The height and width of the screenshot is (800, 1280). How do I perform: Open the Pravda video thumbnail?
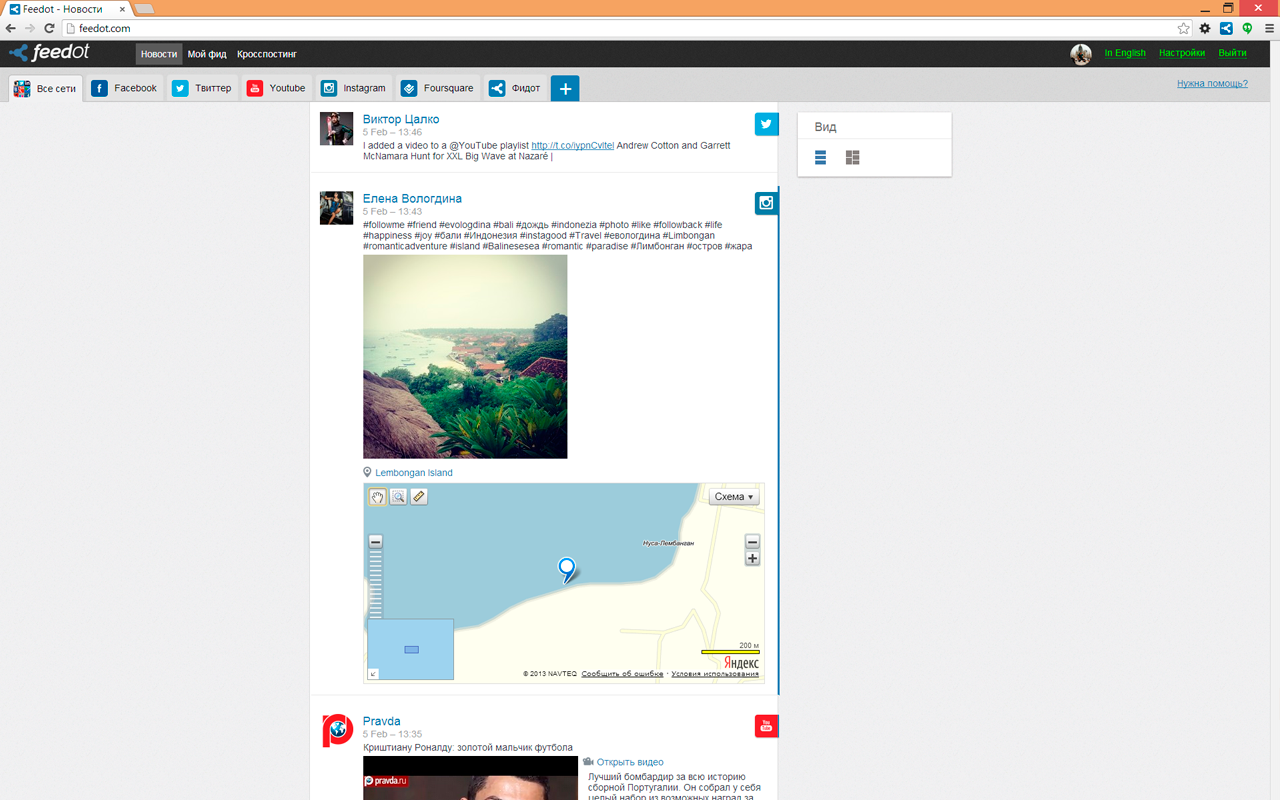click(470, 778)
